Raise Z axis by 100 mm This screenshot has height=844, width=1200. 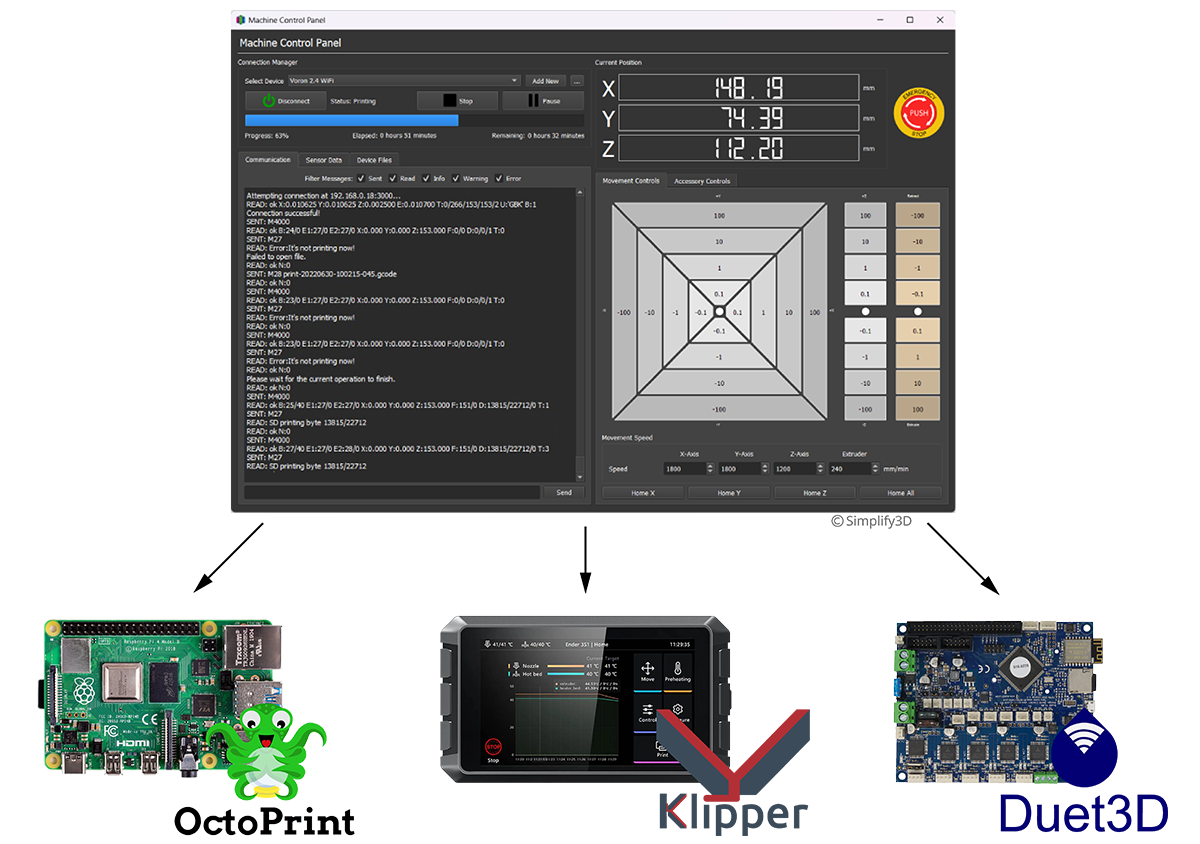point(865,216)
